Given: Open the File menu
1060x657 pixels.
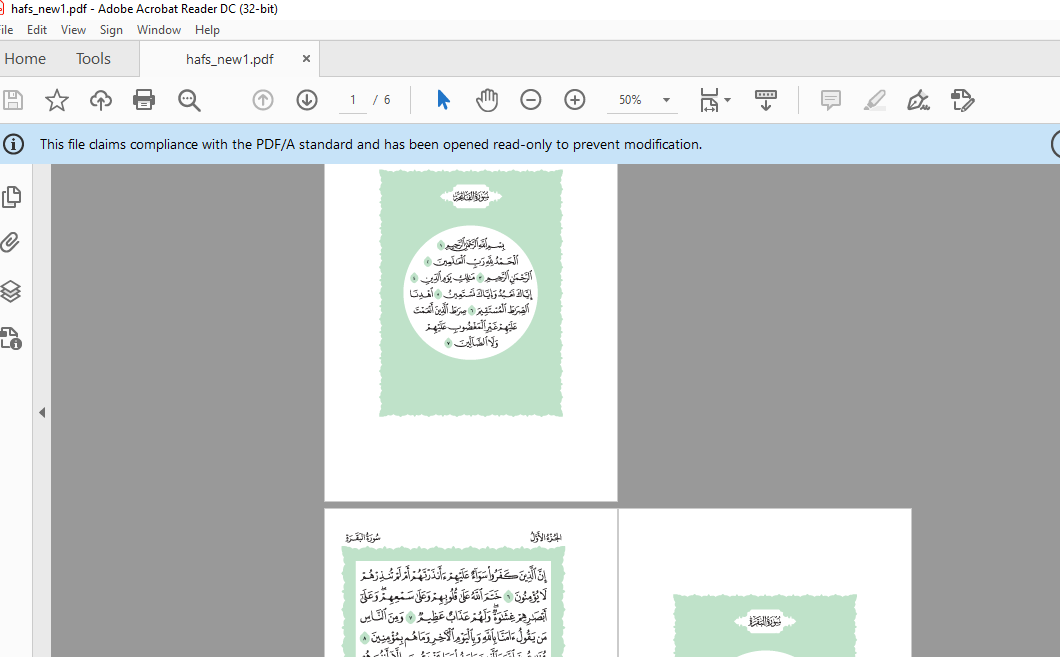Looking at the screenshot, I should click(x=6, y=30).
